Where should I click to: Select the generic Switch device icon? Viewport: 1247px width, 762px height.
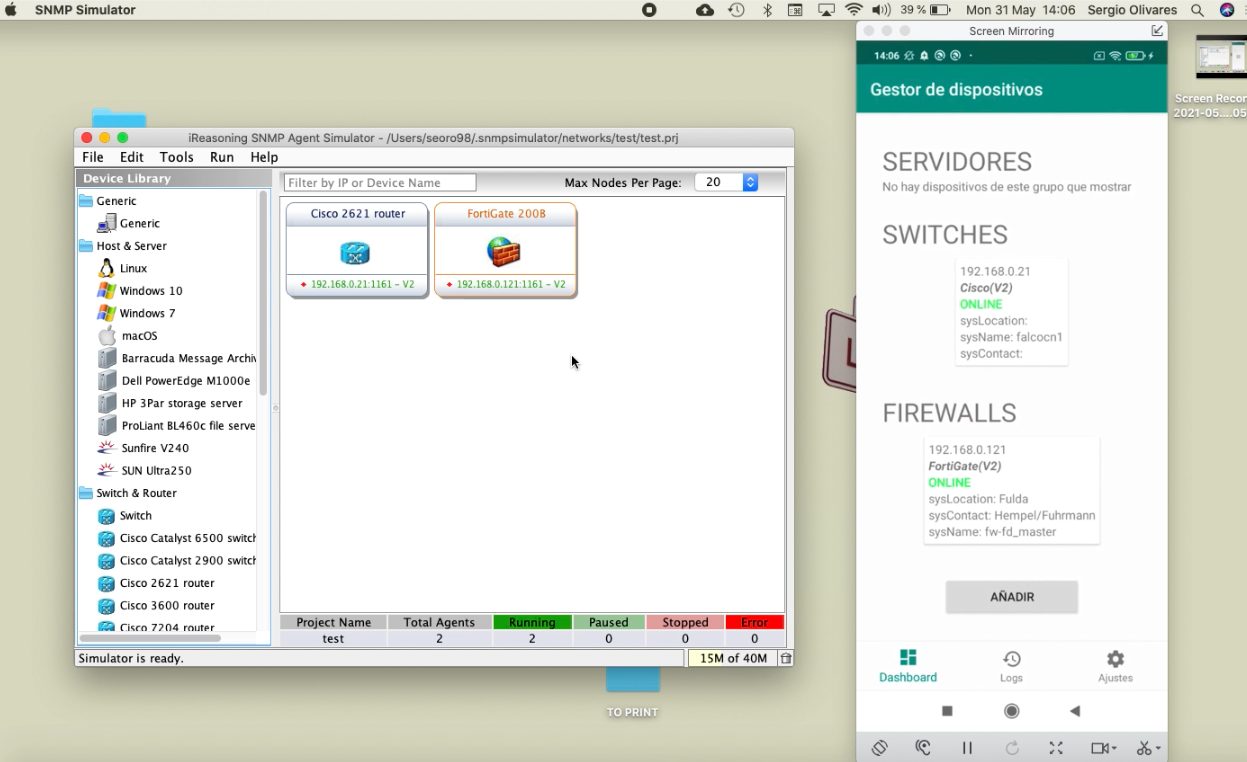106,516
